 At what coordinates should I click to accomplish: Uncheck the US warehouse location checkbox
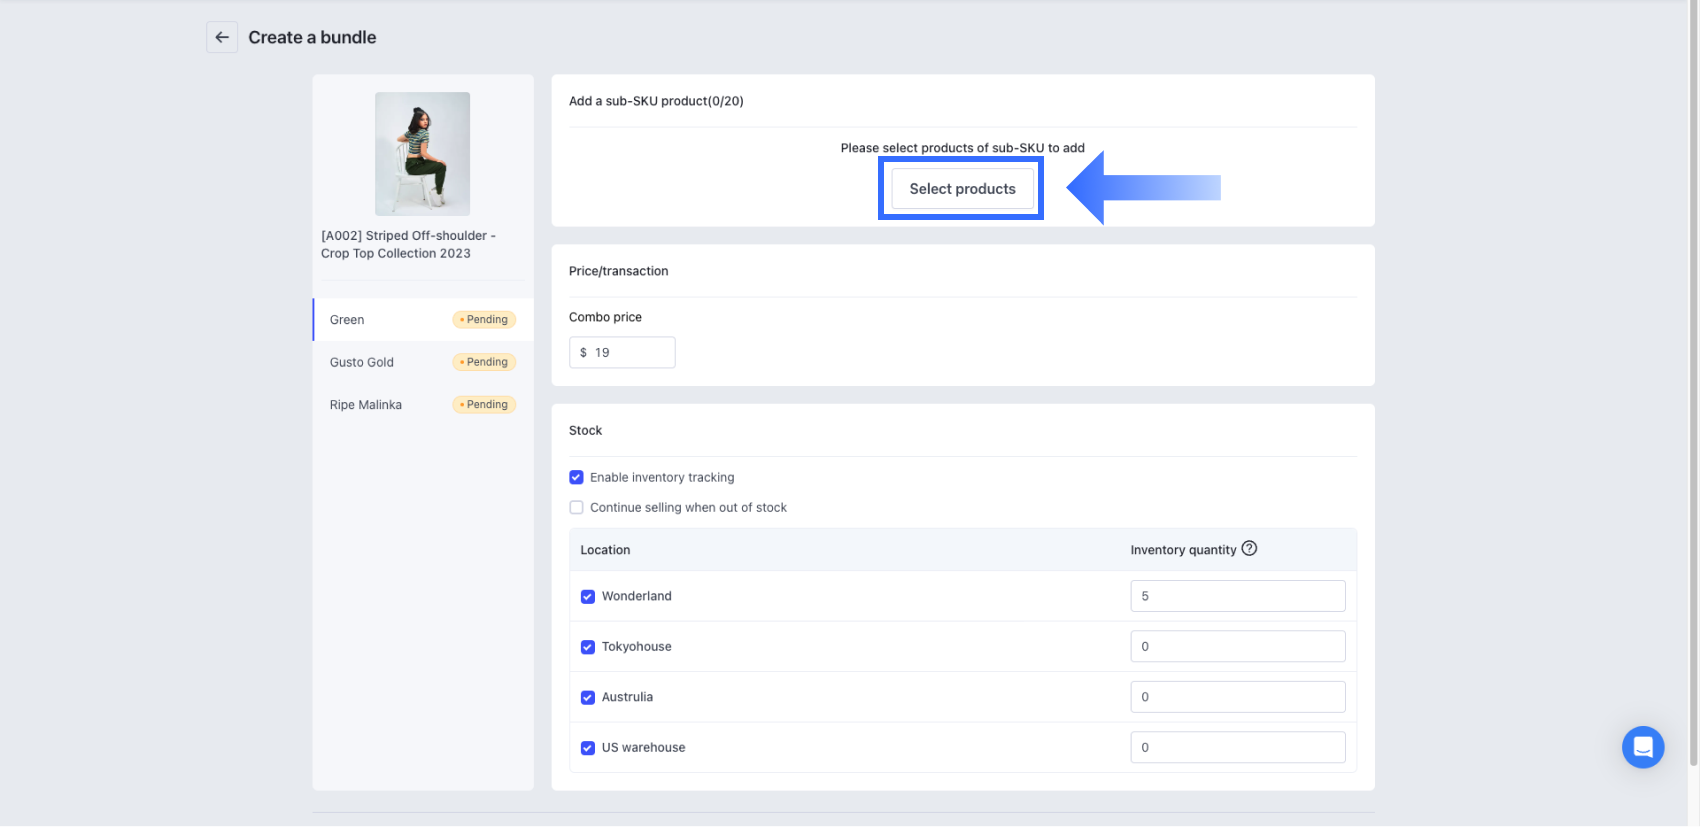588,748
